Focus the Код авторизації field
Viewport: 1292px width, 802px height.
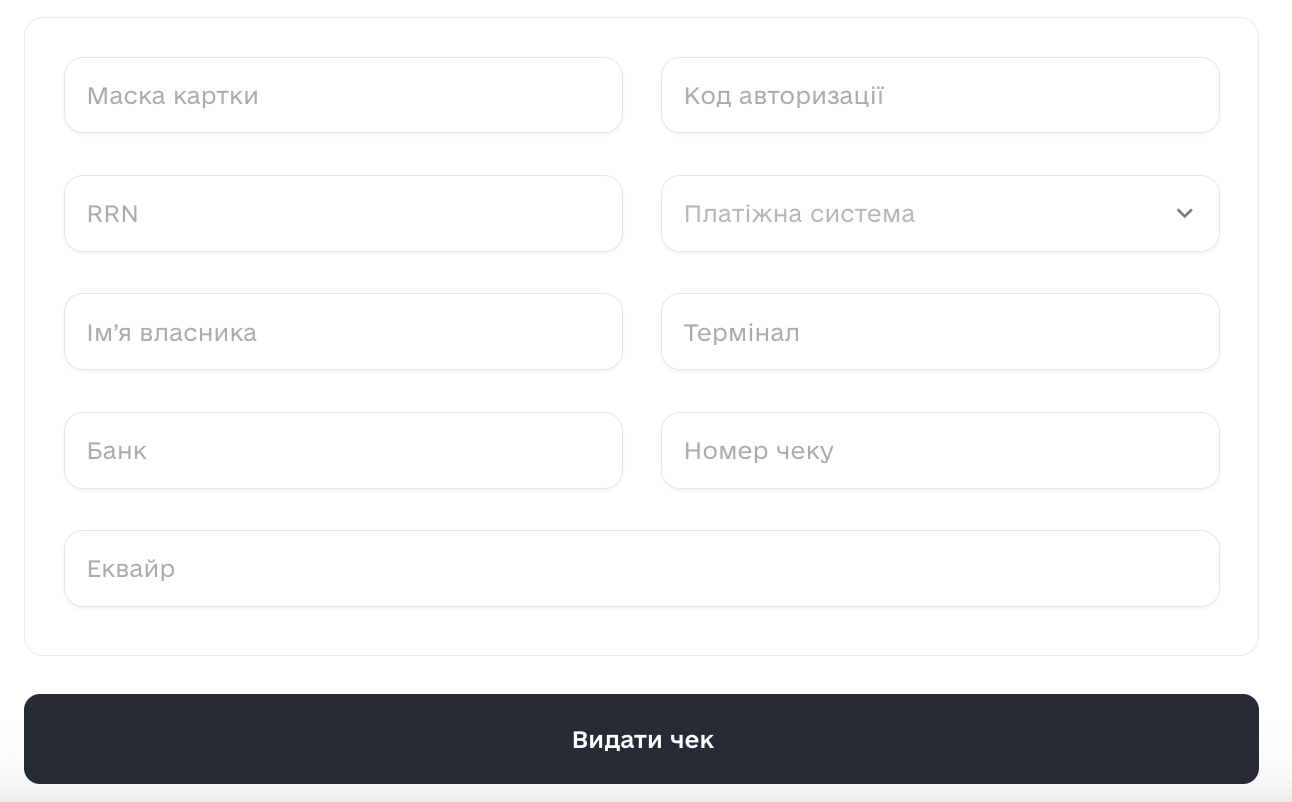[x=940, y=96]
